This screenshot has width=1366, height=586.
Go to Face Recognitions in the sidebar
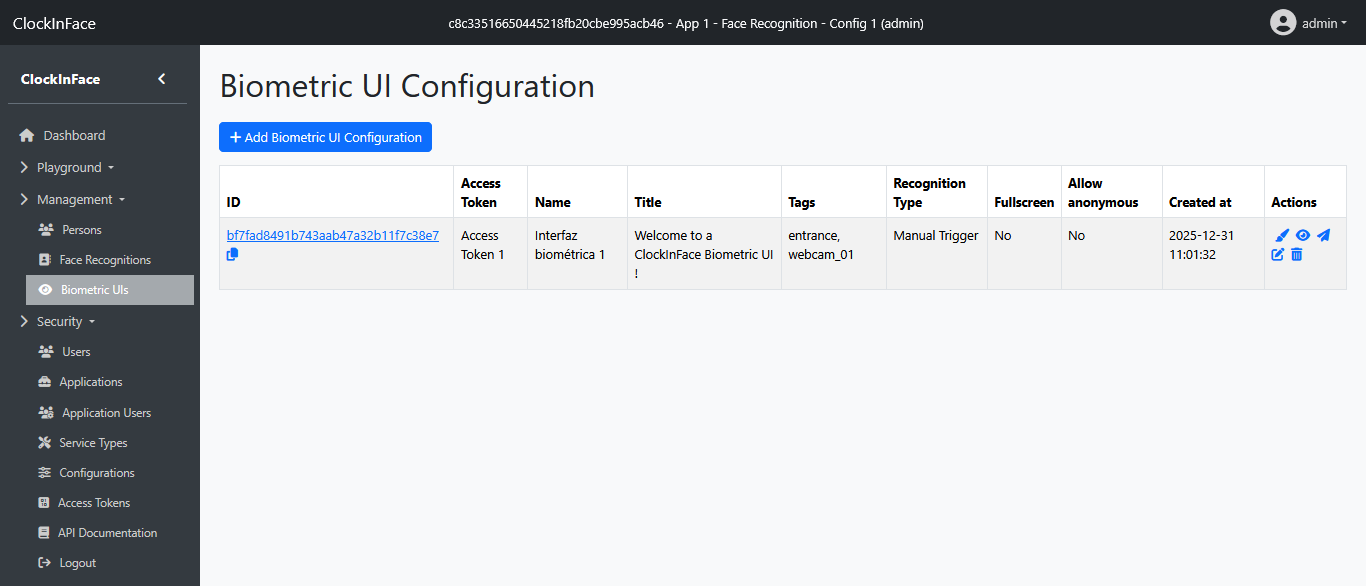[104, 259]
